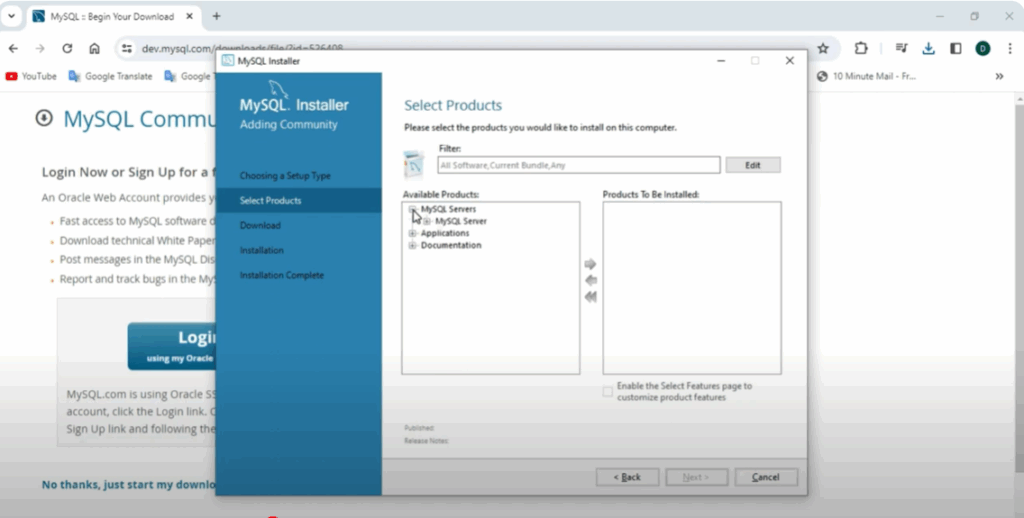Click the Next button in the installer
1024x518 pixels.
point(696,478)
